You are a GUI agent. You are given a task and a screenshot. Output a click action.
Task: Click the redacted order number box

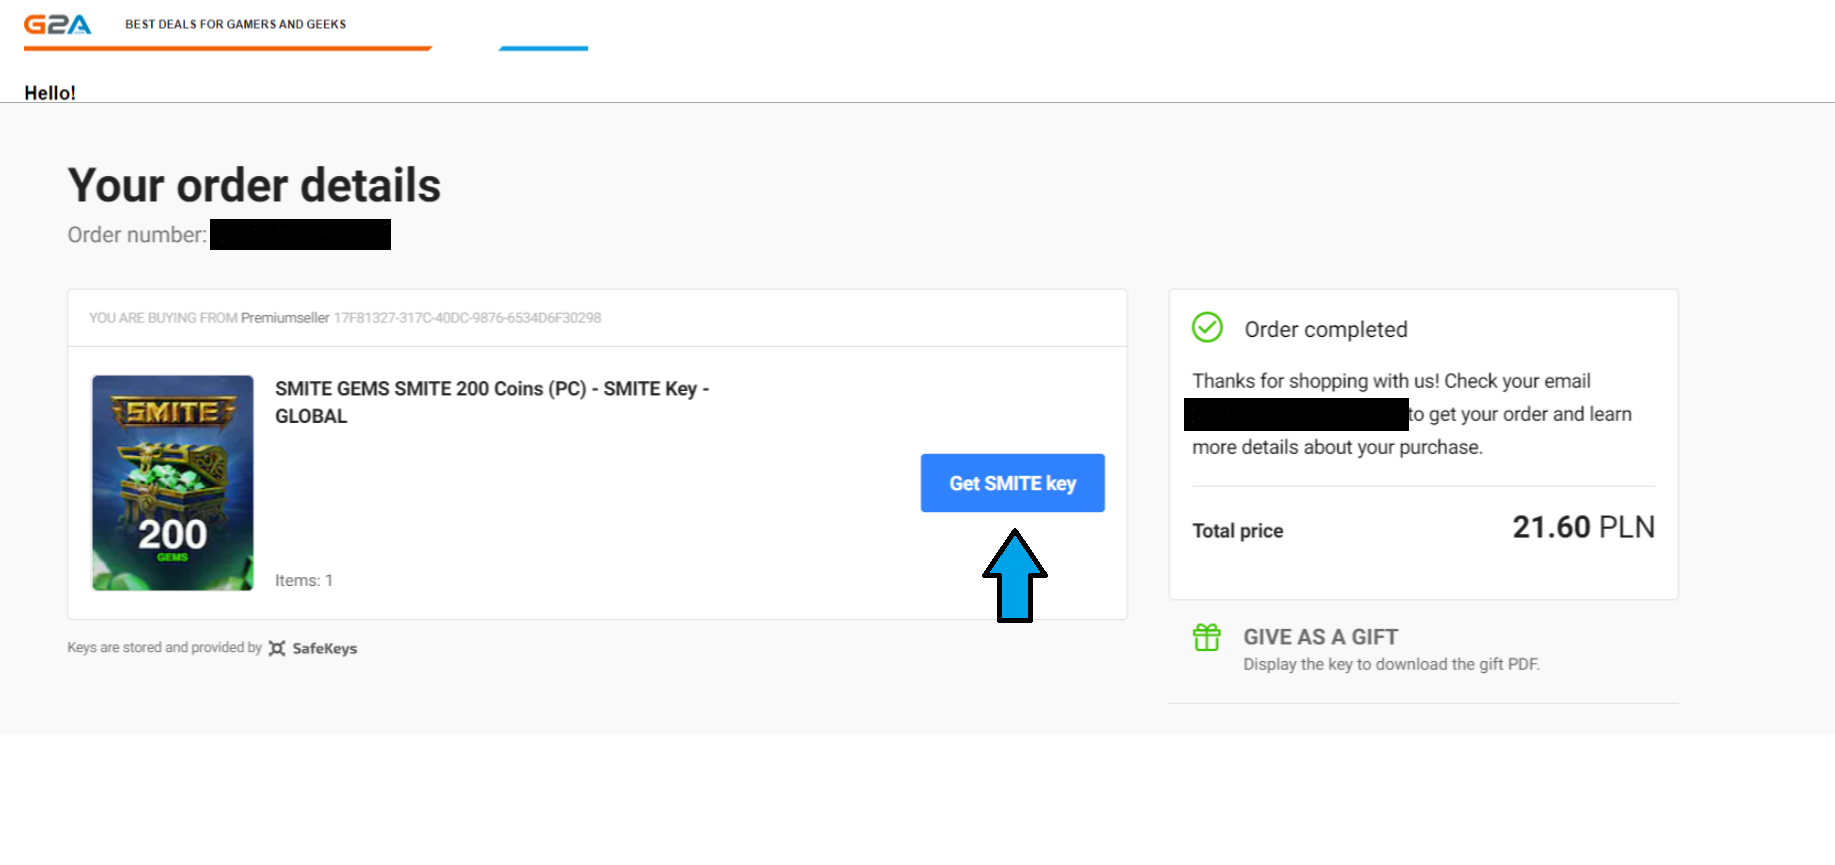pyautogui.click(x=300, y=235)
